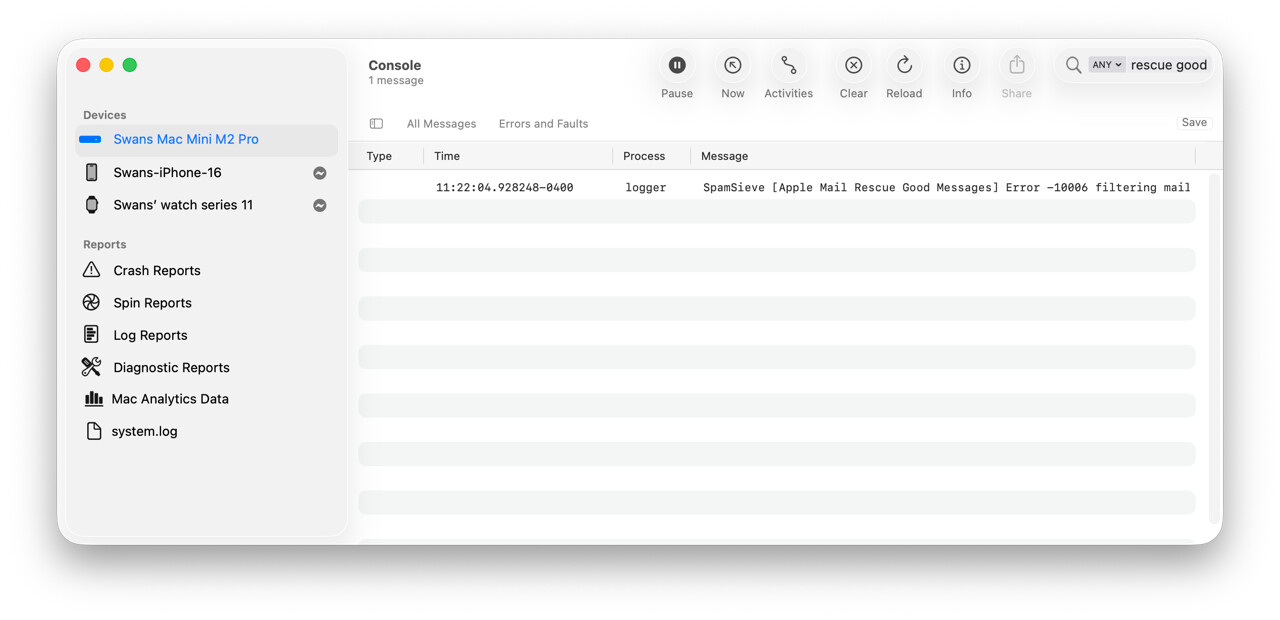
Task: Sort by the Time column header
Action: 447,156
